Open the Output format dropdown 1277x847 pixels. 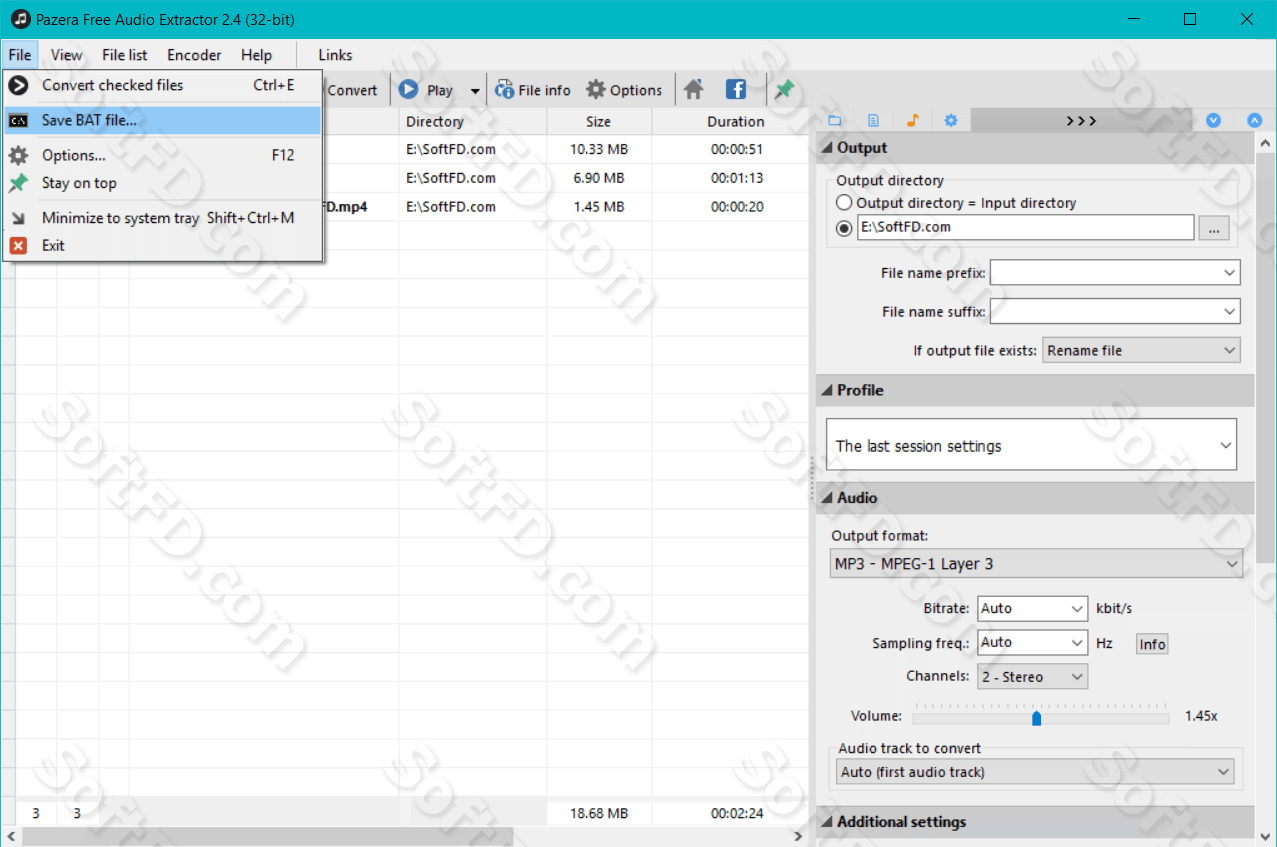[1036, 564]
